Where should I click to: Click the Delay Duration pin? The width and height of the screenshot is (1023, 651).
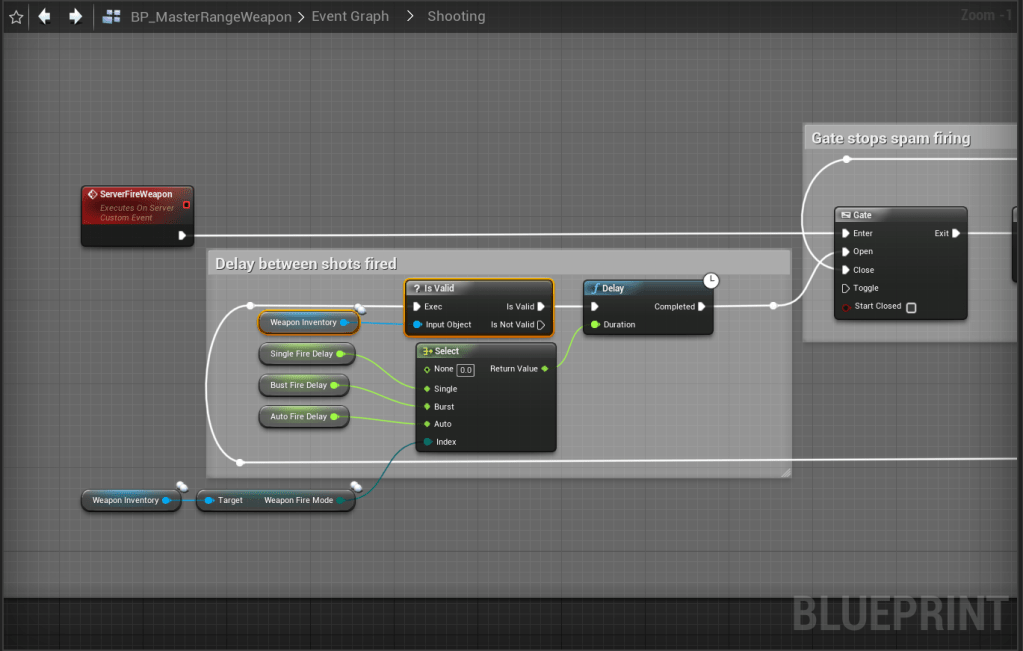pos(595,325)
